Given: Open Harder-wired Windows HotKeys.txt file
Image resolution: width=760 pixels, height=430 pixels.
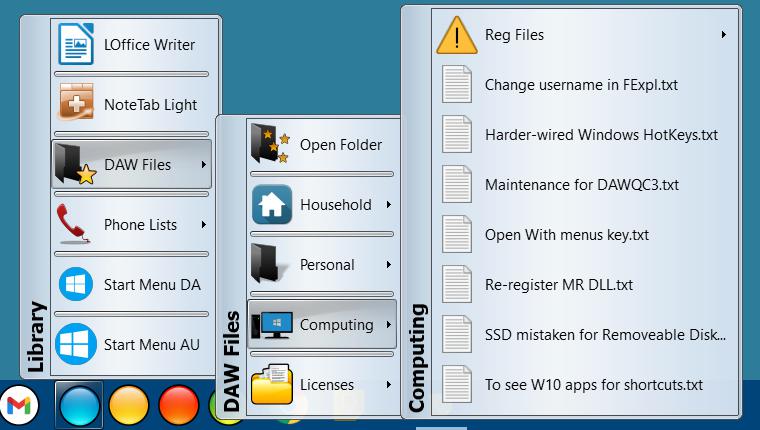Looking at the screenshot, I should [601, 135].
